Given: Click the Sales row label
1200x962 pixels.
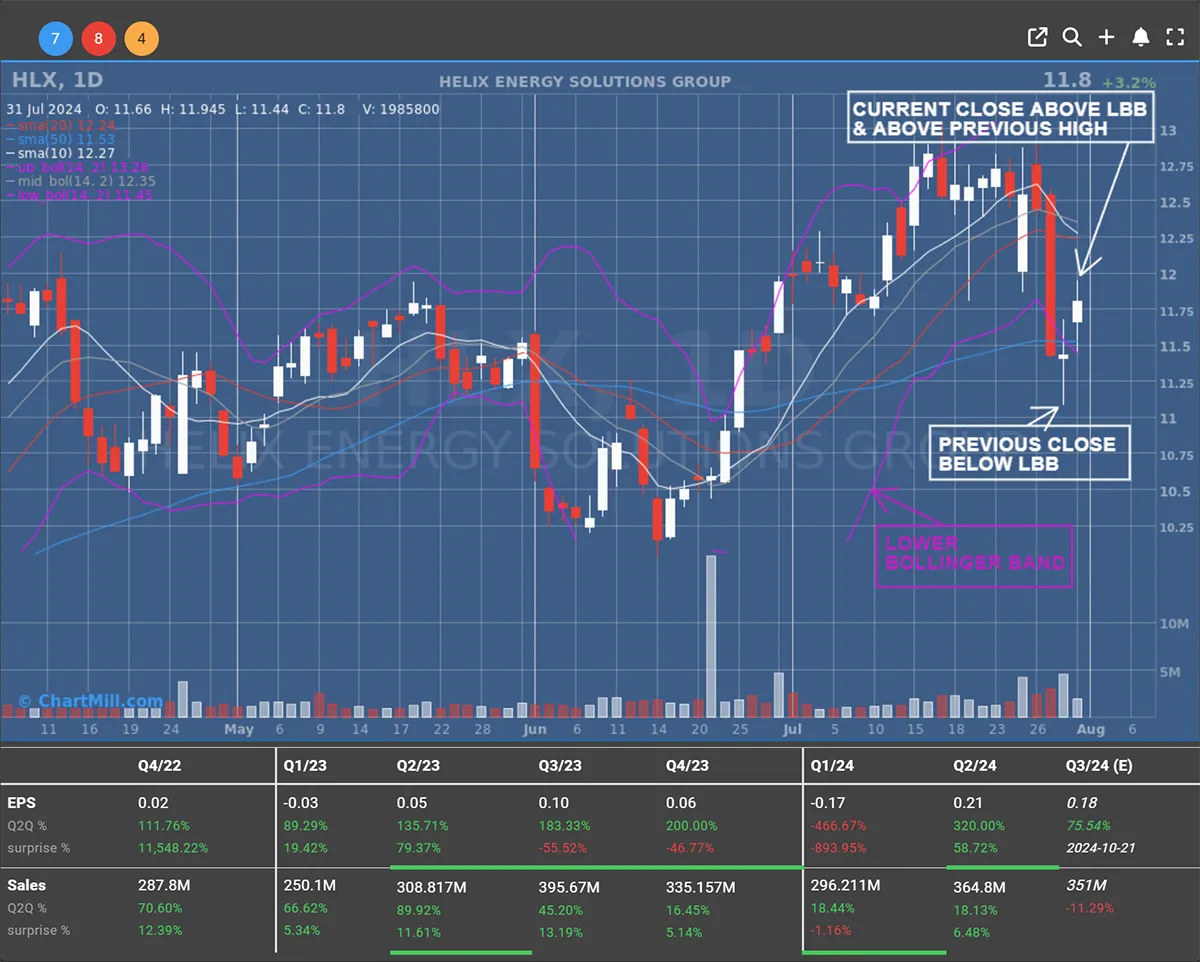Looking at the screenshot, I should coord(27,885).
